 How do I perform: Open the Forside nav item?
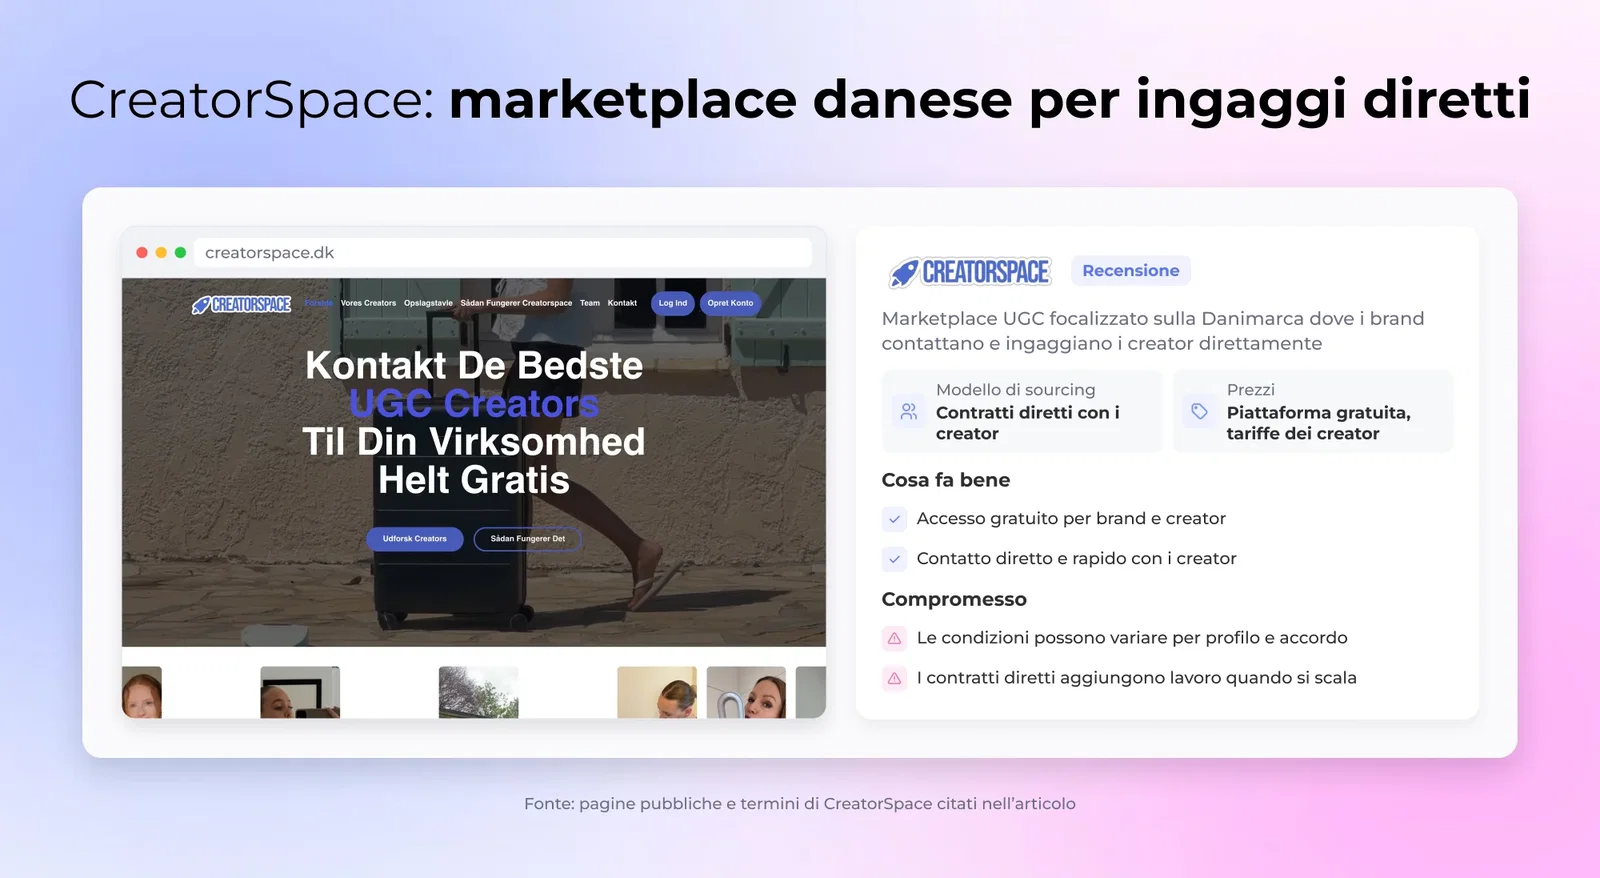319,303
